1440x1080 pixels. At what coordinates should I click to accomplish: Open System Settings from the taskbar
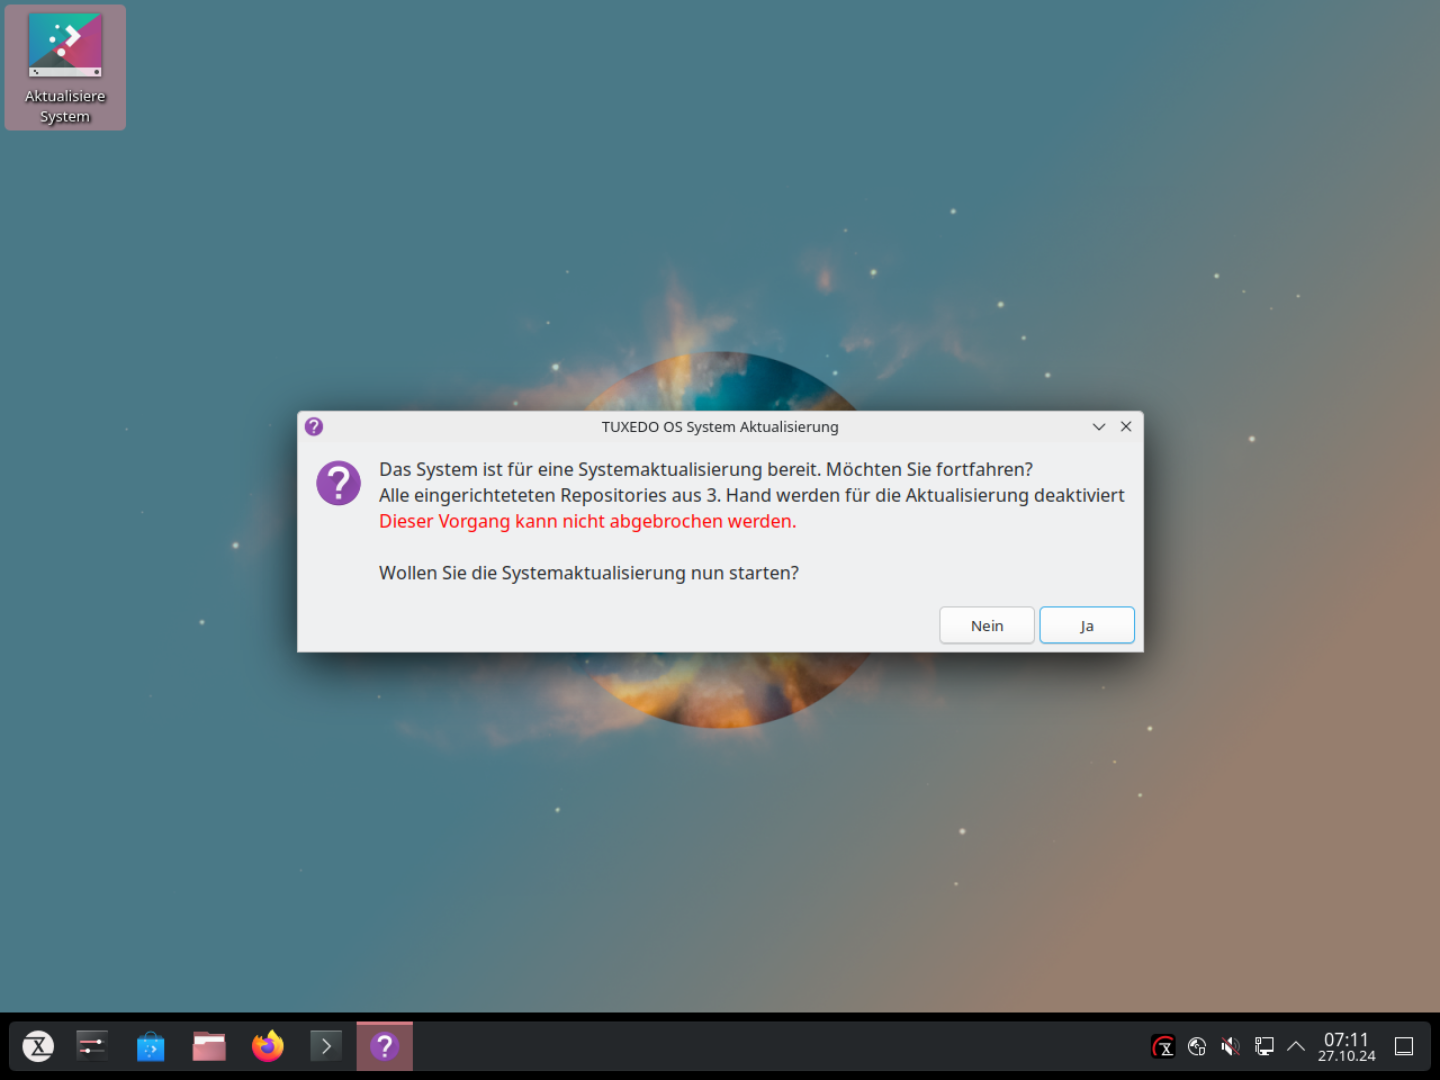(92, 1046)
